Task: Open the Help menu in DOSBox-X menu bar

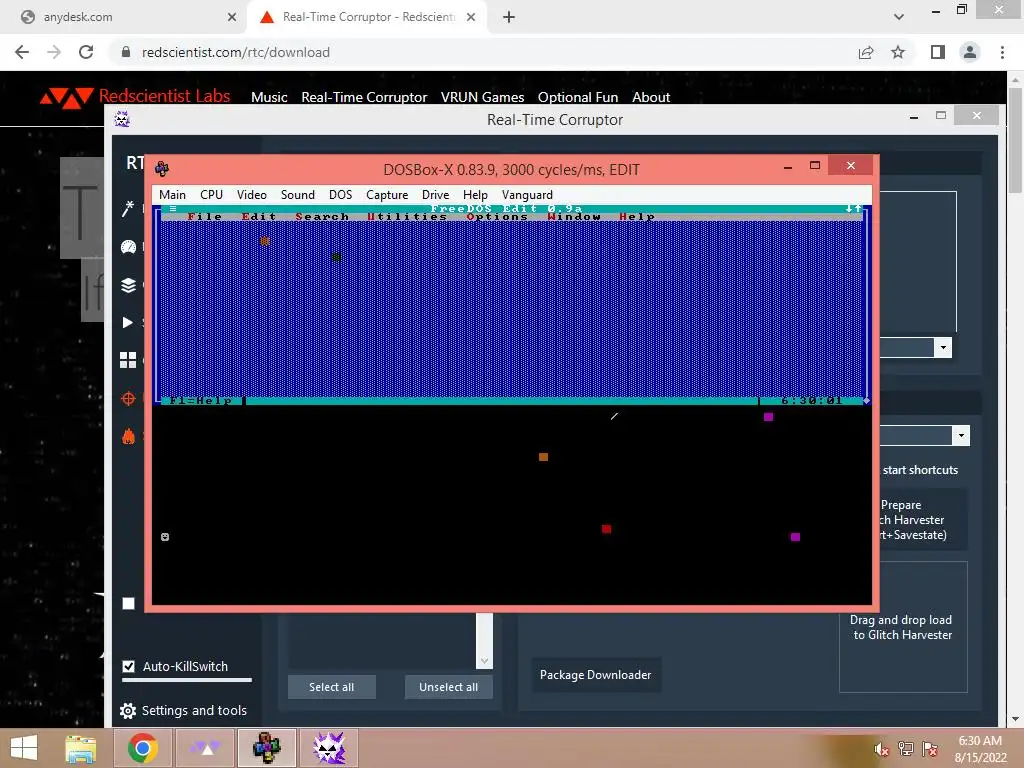Action: pos(475,195)
